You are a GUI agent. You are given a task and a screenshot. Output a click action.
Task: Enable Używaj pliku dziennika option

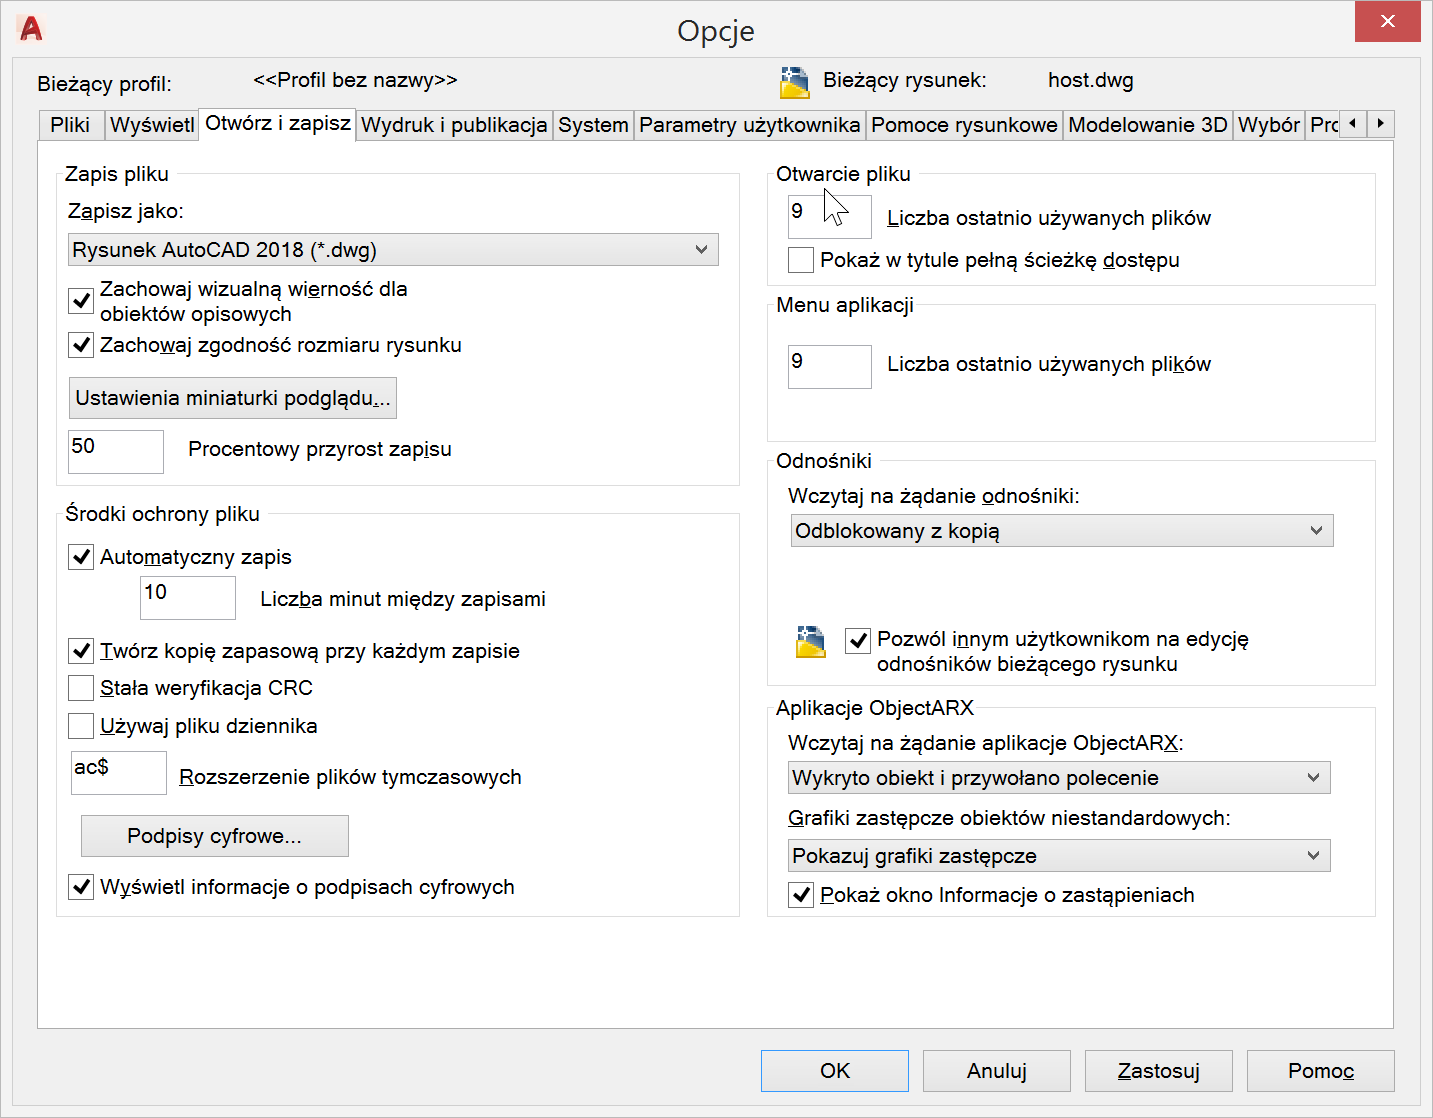(x=81, y=726)
